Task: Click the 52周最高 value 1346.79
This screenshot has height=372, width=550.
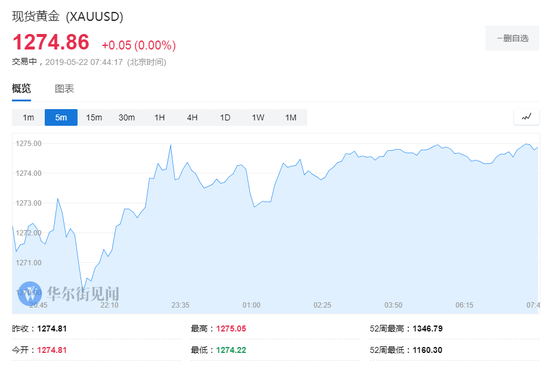Action: (428, 329)
